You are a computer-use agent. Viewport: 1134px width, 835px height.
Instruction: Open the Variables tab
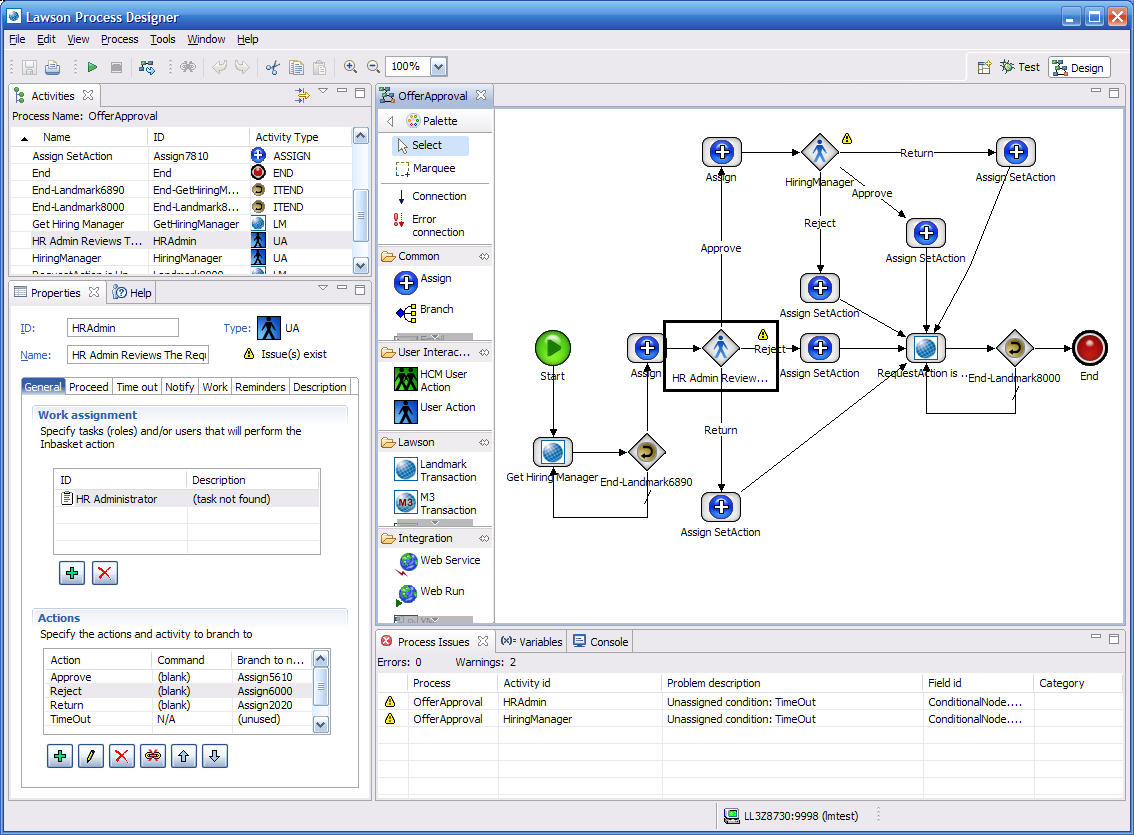click(532, 642)
